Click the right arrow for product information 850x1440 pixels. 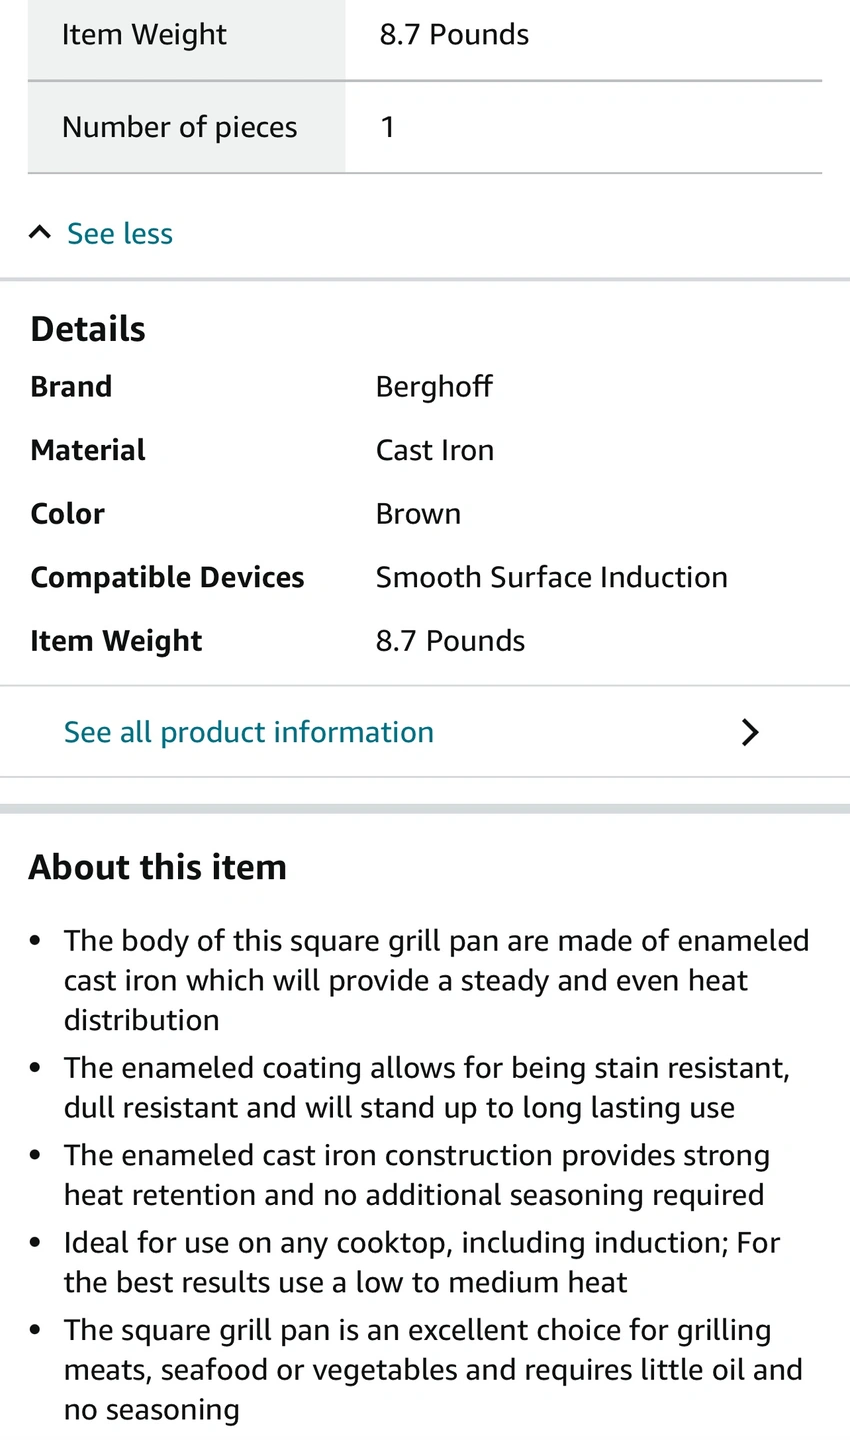tap(750, 732)
